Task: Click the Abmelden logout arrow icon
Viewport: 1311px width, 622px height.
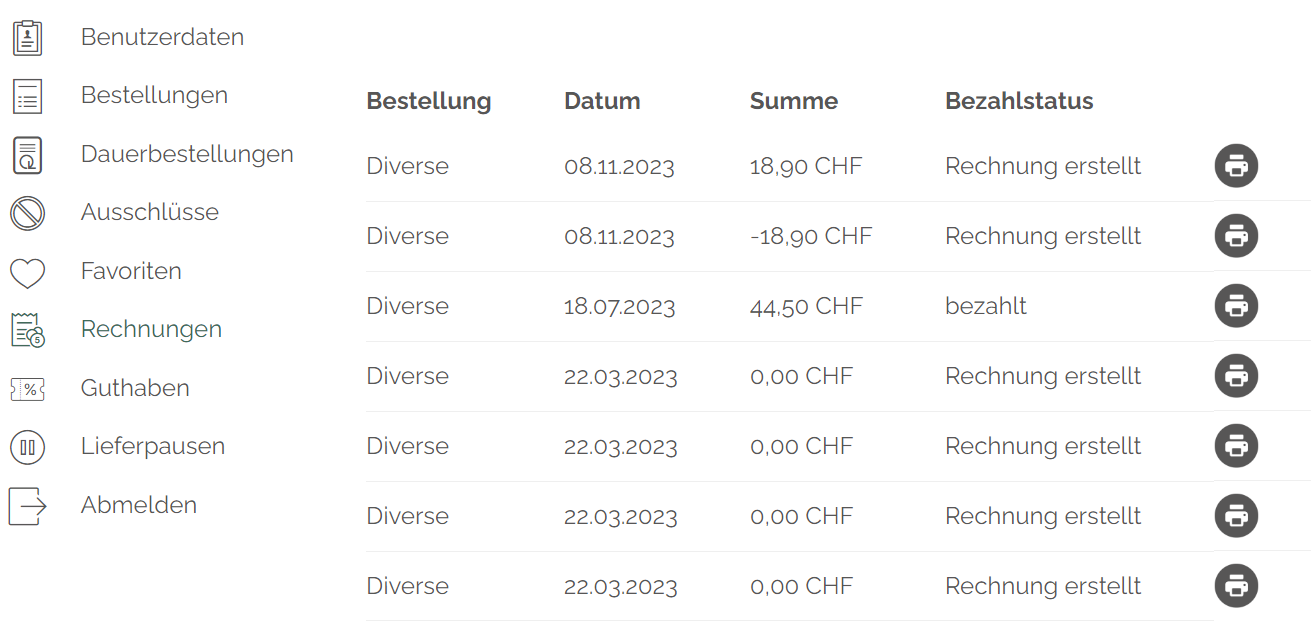Action: (28, 505)
